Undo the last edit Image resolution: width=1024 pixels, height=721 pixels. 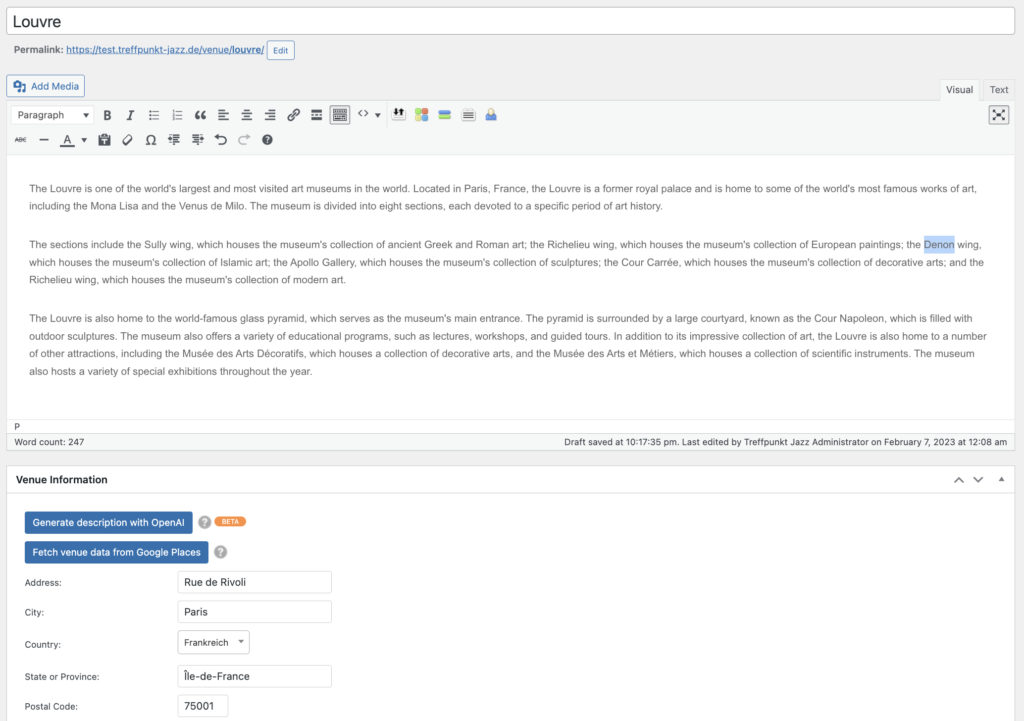point(220,139)
